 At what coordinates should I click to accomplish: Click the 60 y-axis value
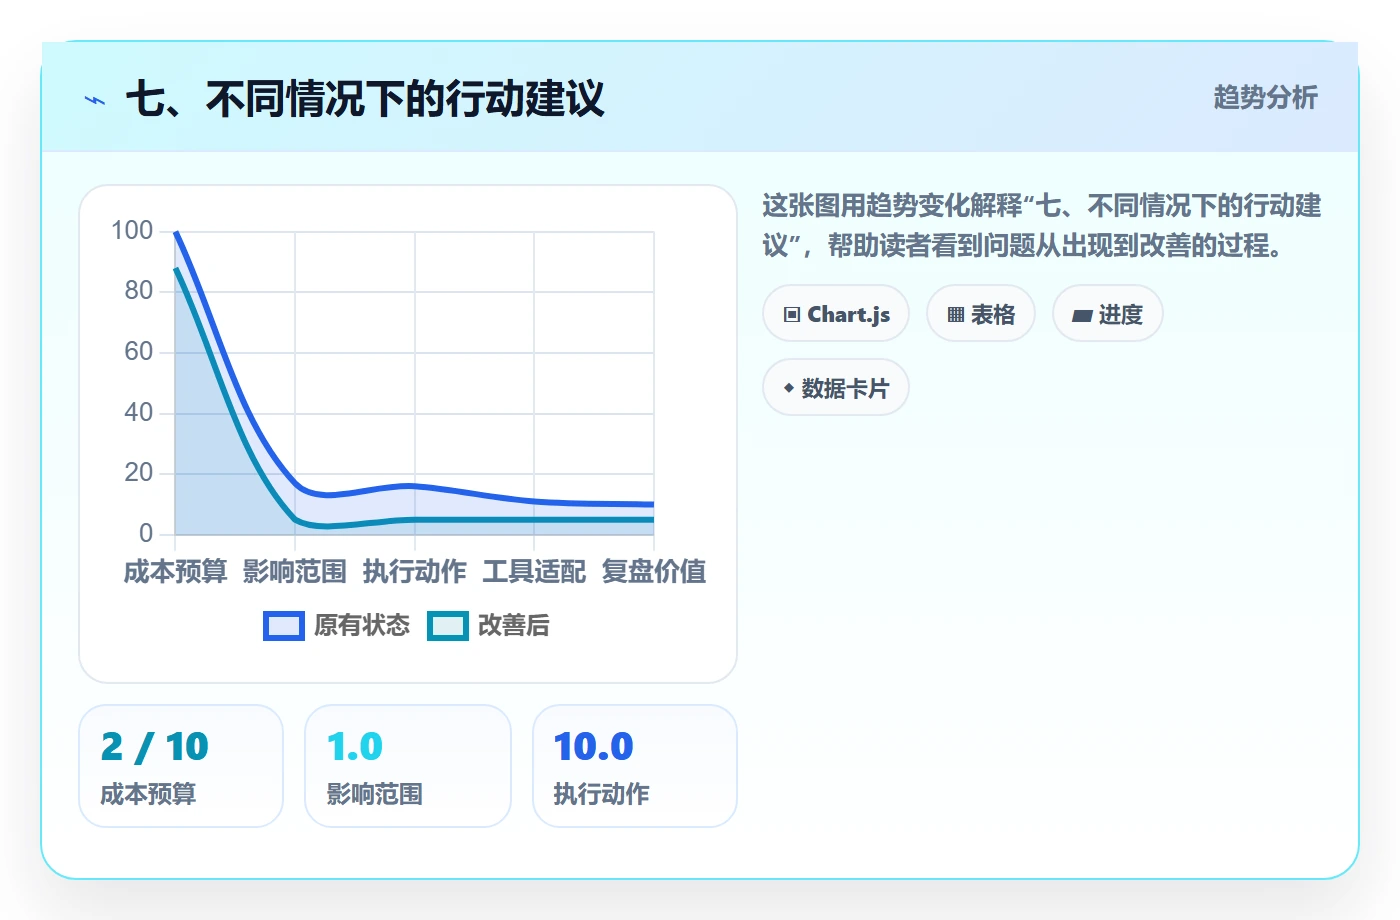coord(139,352)
